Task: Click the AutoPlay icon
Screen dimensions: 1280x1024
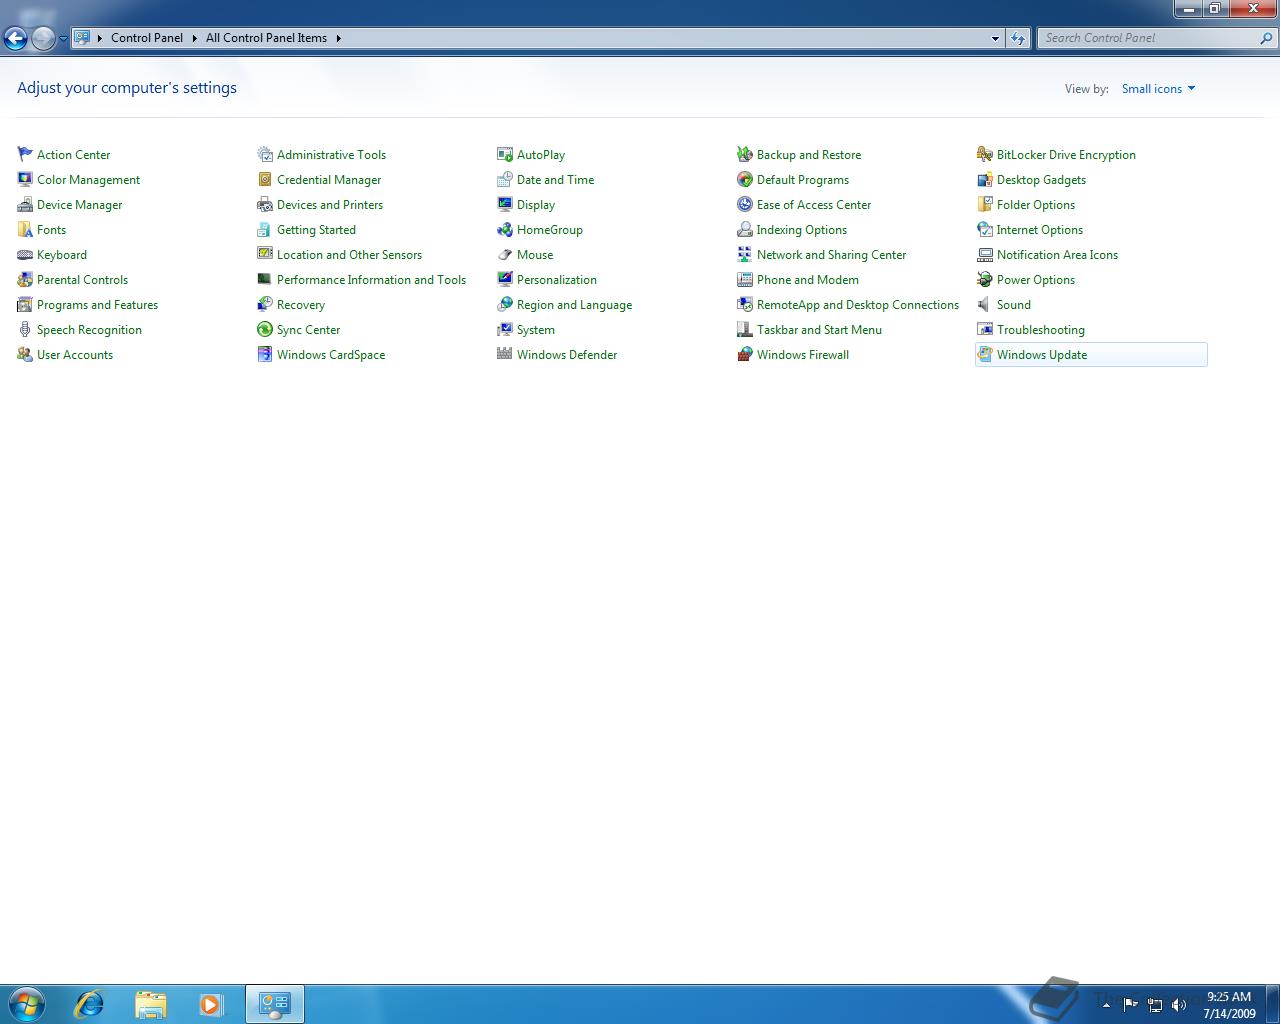Action: pos(505,154)
